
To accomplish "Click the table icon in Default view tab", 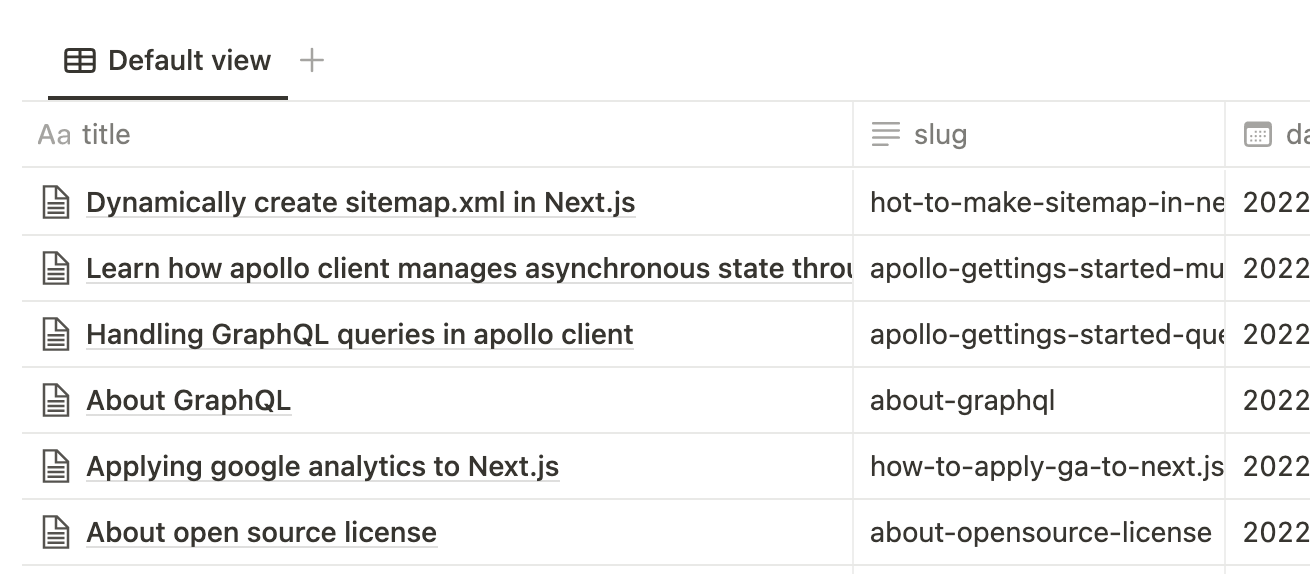I will (x=80, y=61).
